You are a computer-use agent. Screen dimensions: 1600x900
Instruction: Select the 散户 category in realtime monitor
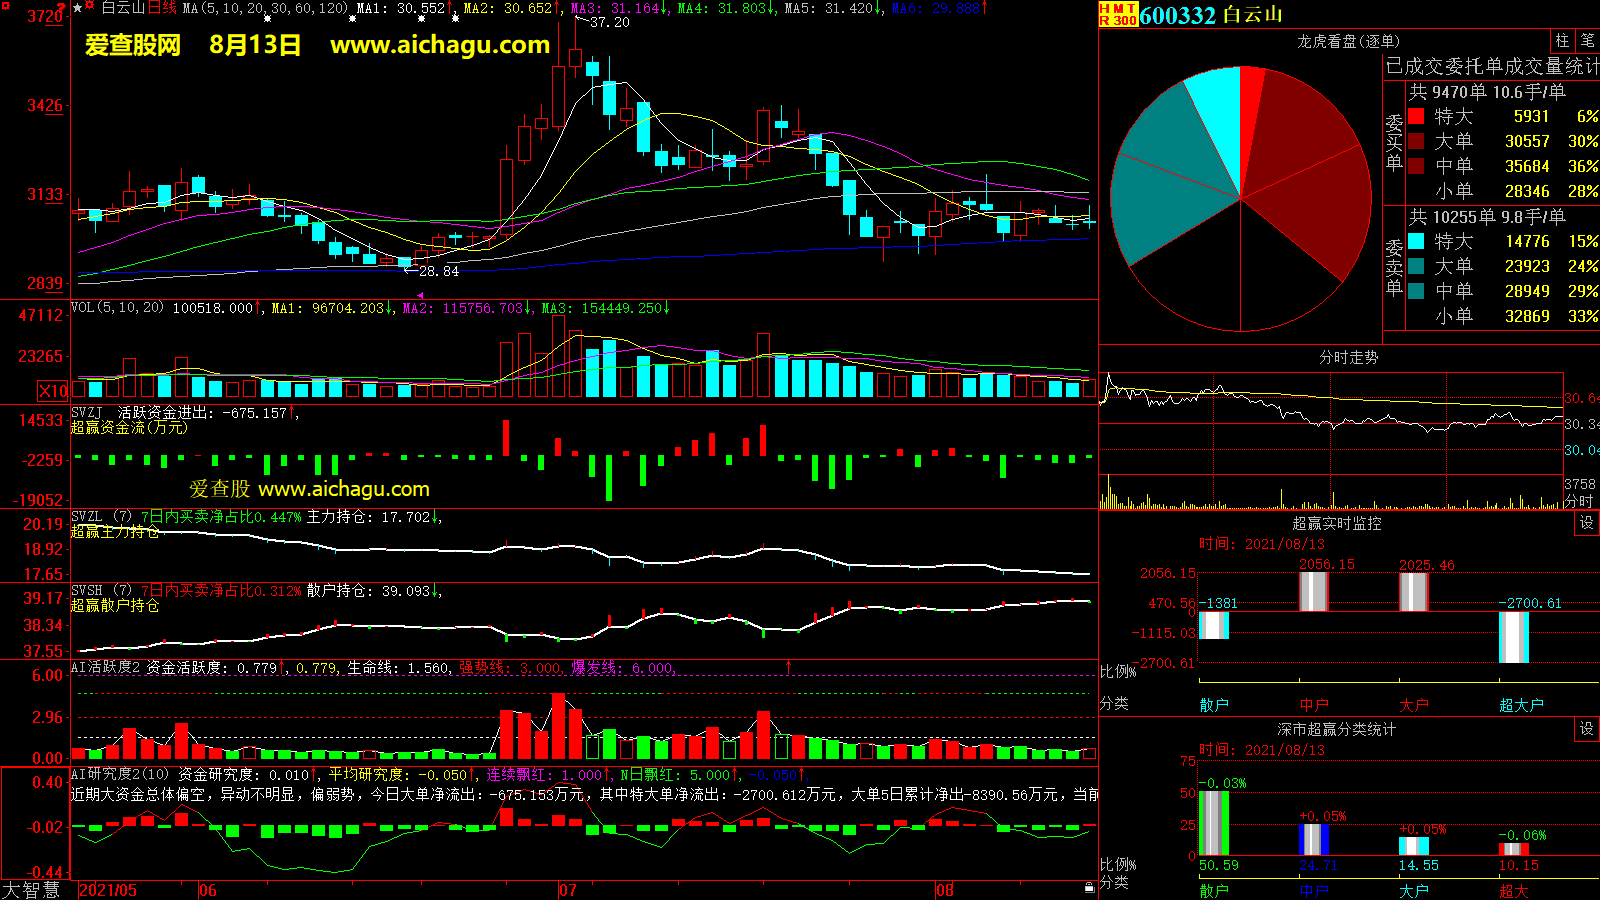tap(1214, 705)
